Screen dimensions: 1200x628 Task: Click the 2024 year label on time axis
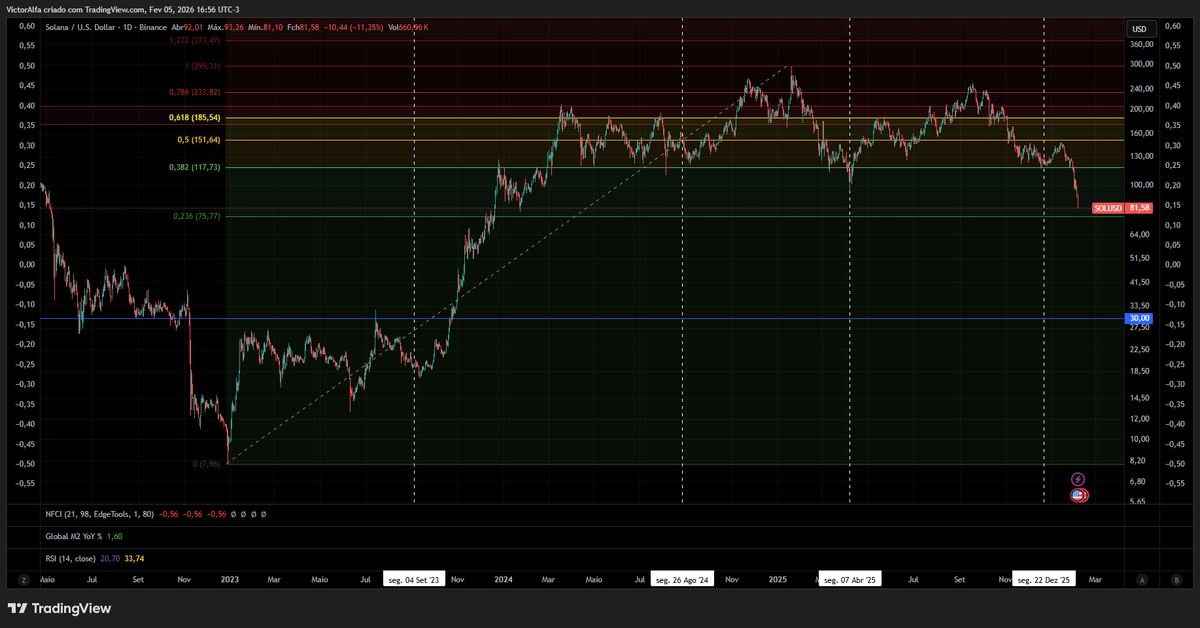(503, 579)
